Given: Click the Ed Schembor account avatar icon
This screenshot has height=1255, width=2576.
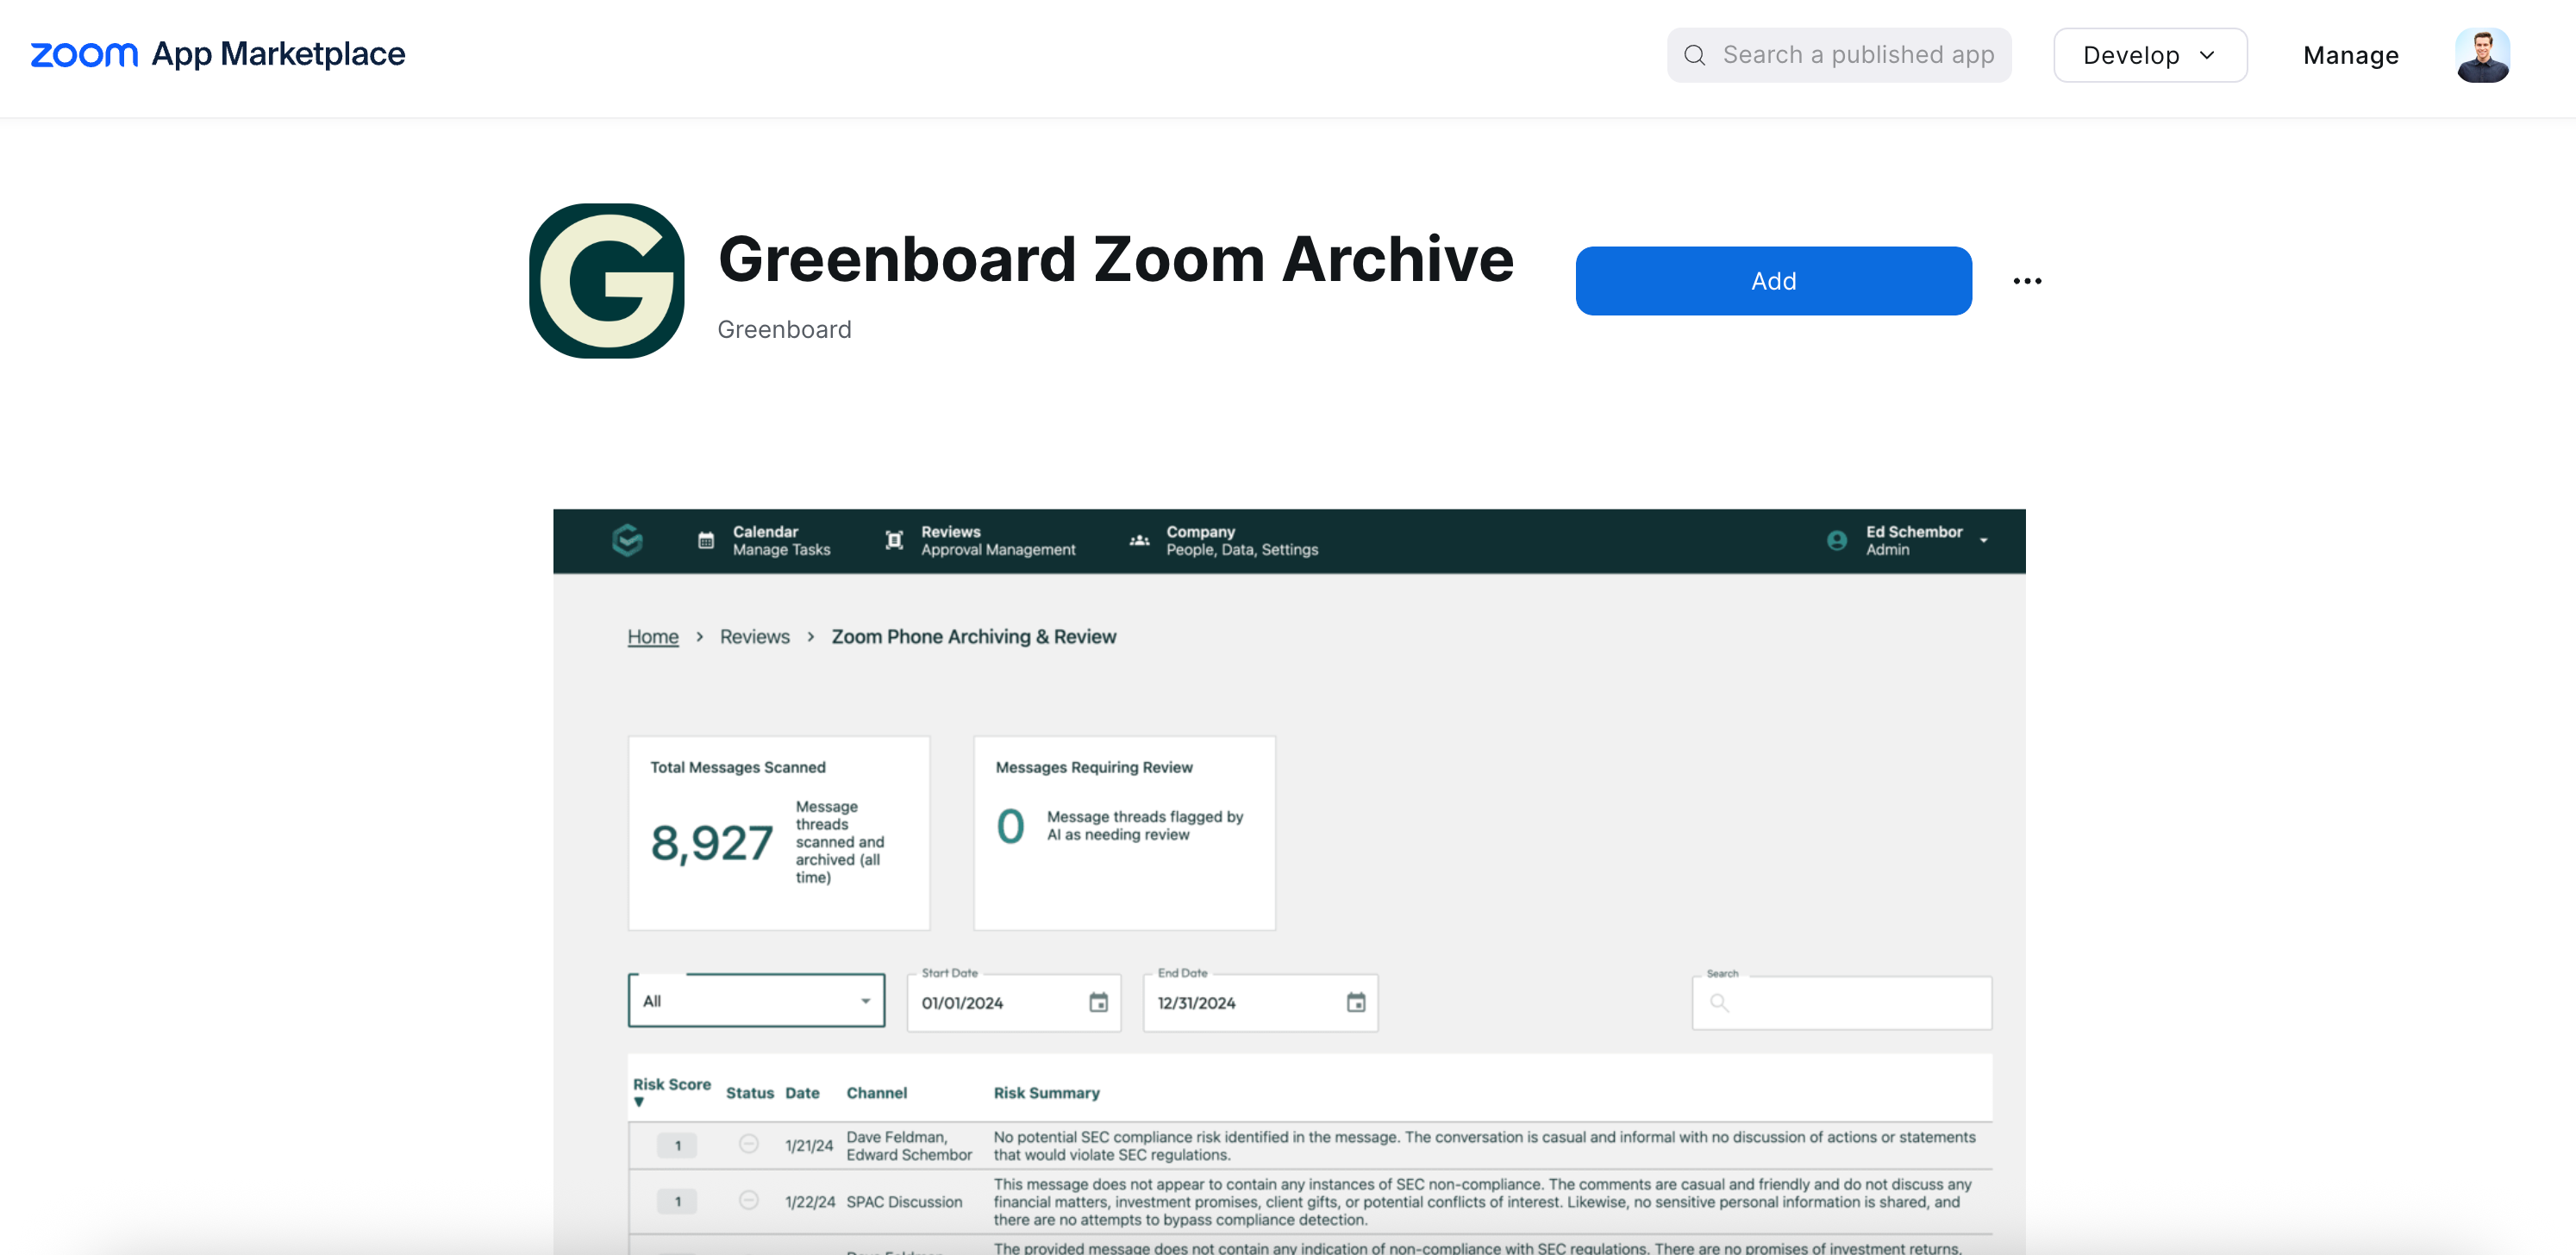Looking at the screenshot, I should click(1837, 541).
